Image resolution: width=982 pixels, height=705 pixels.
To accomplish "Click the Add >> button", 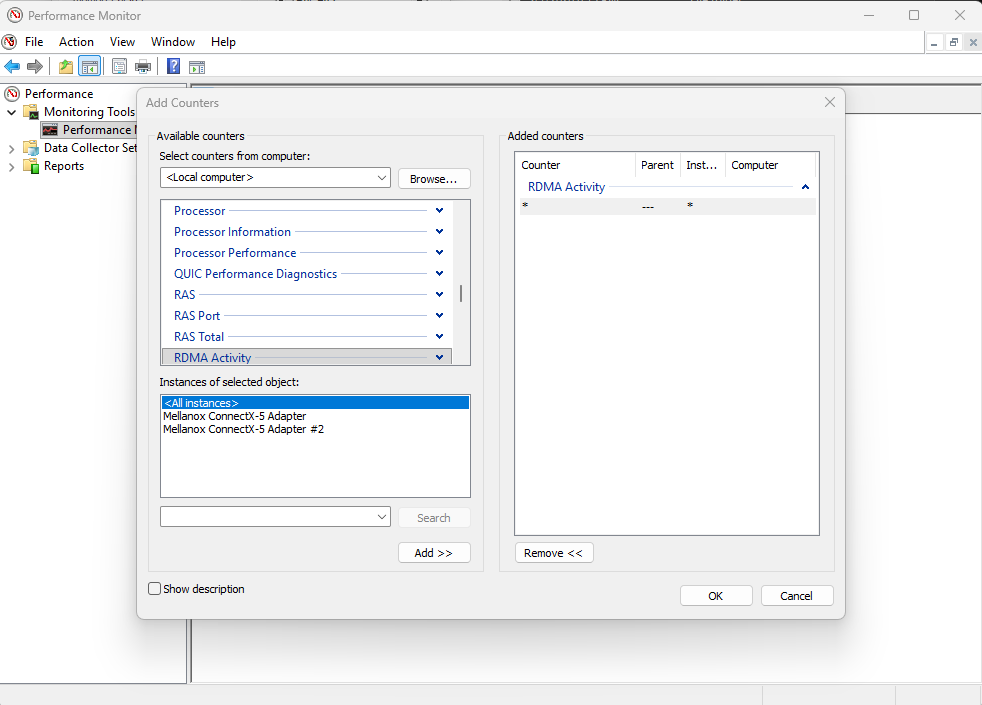I will tap(433, 553).
